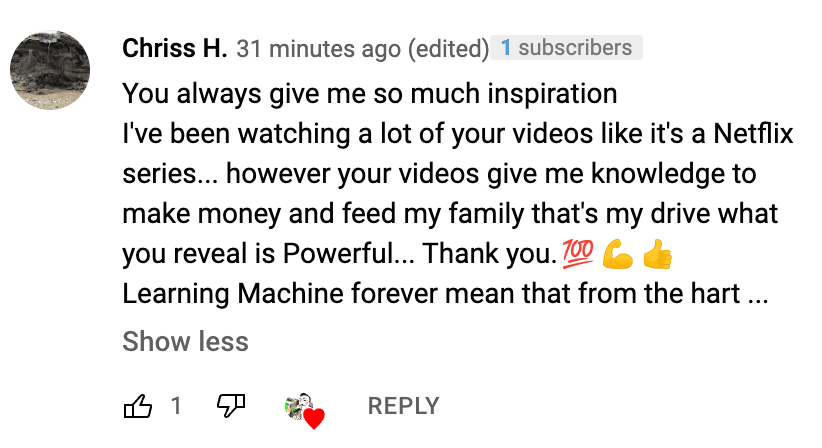The height and width of the screenshot is (448, 822).
Task: Click the flexed bicep emoji
Action: (x=618, y=255)
